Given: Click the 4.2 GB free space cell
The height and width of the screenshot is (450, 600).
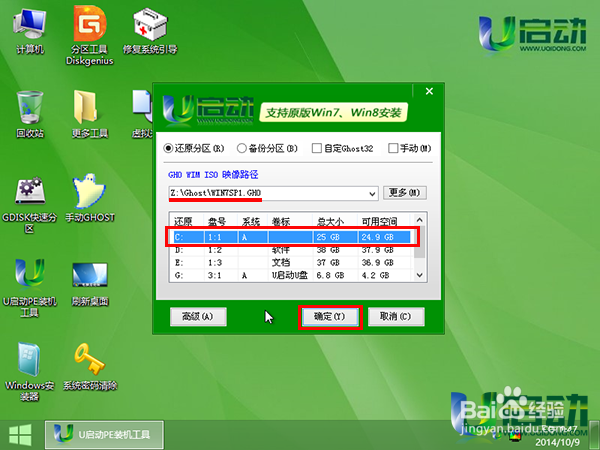Looking at the screenshot, I should pos(375,275).
